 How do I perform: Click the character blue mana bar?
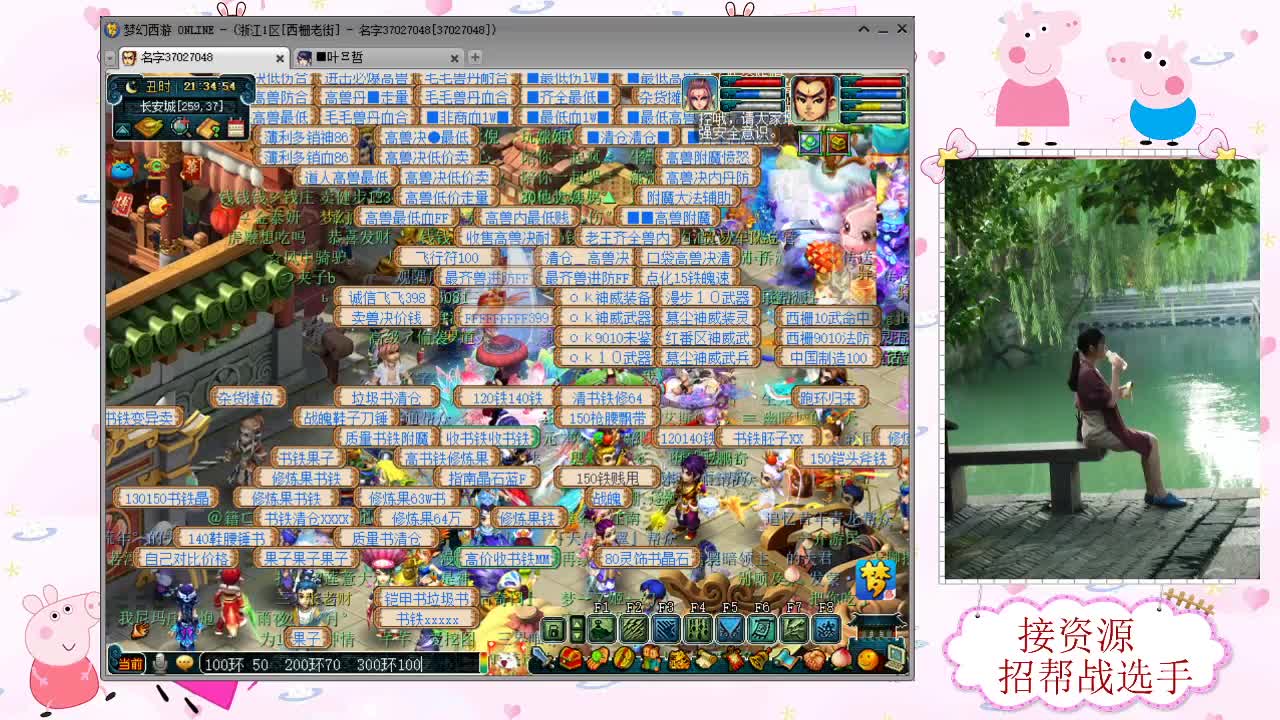(x=875, y=94)
